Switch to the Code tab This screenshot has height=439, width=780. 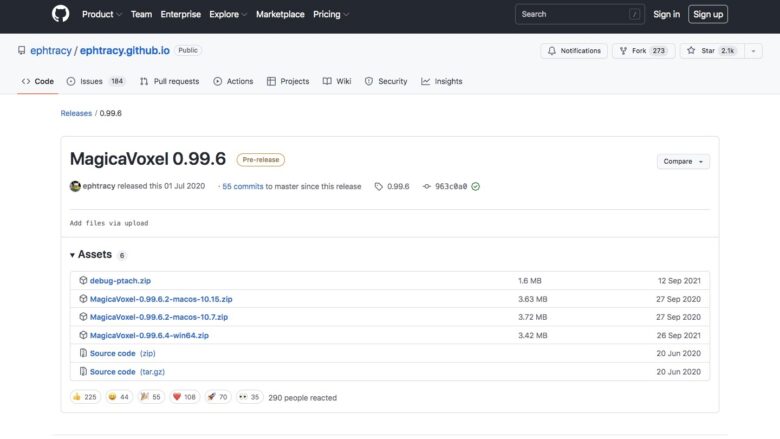click(x=38, y=81)
